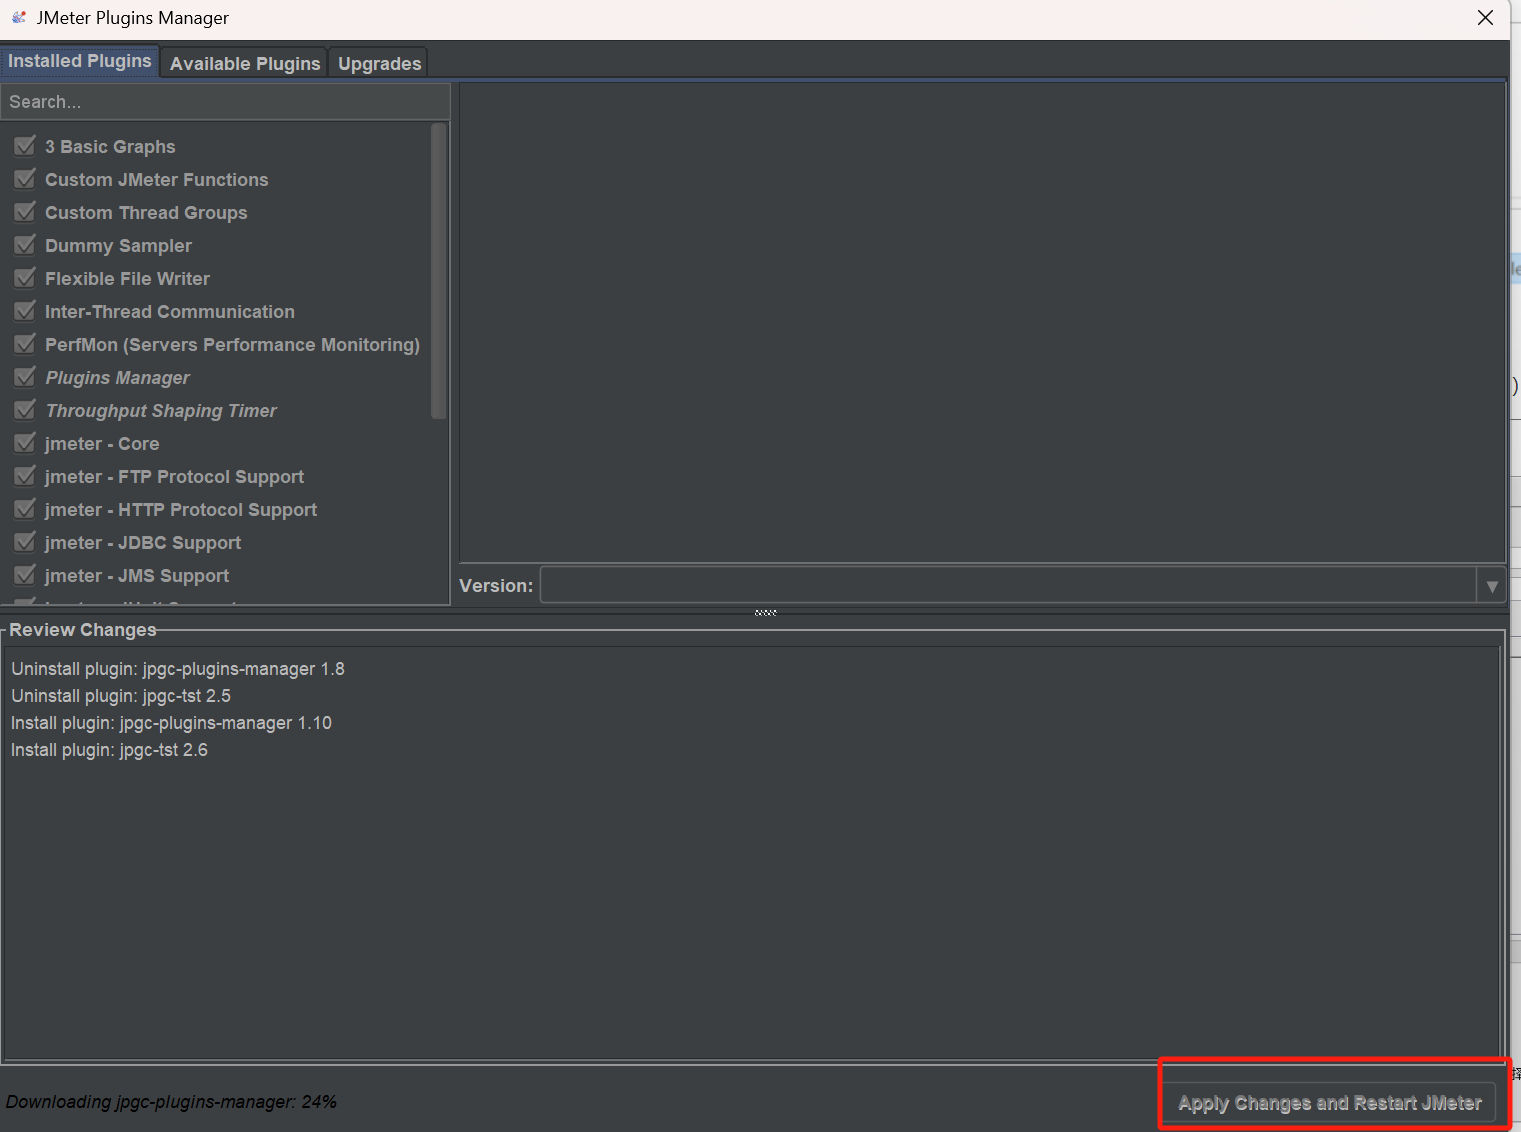Open the Available Plugins tab
The image size is (1521, 1132).
pos(245,63)
